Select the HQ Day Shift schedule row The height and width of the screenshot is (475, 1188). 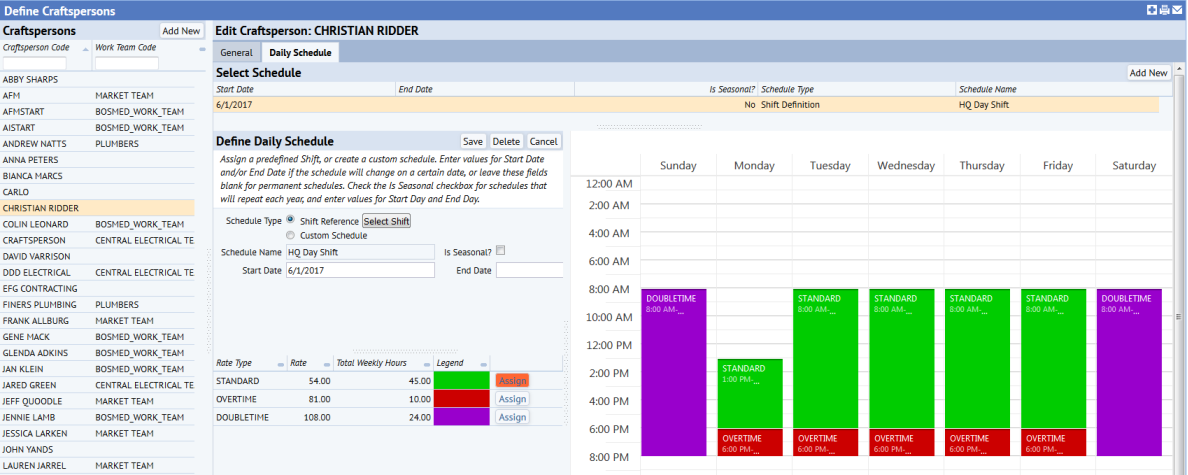pos(686,105)
